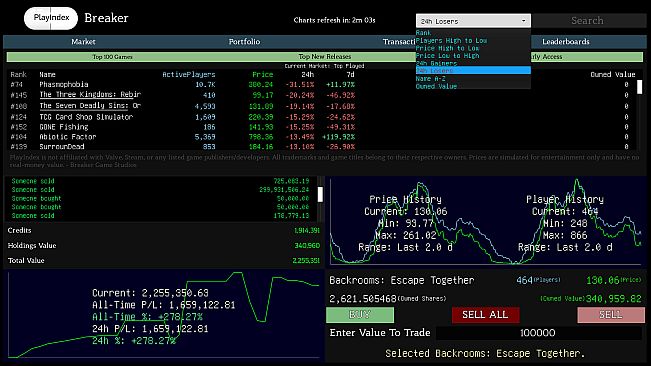651x366 pixels.
Task: Click the green BUY button
Action: click(360, 315)
